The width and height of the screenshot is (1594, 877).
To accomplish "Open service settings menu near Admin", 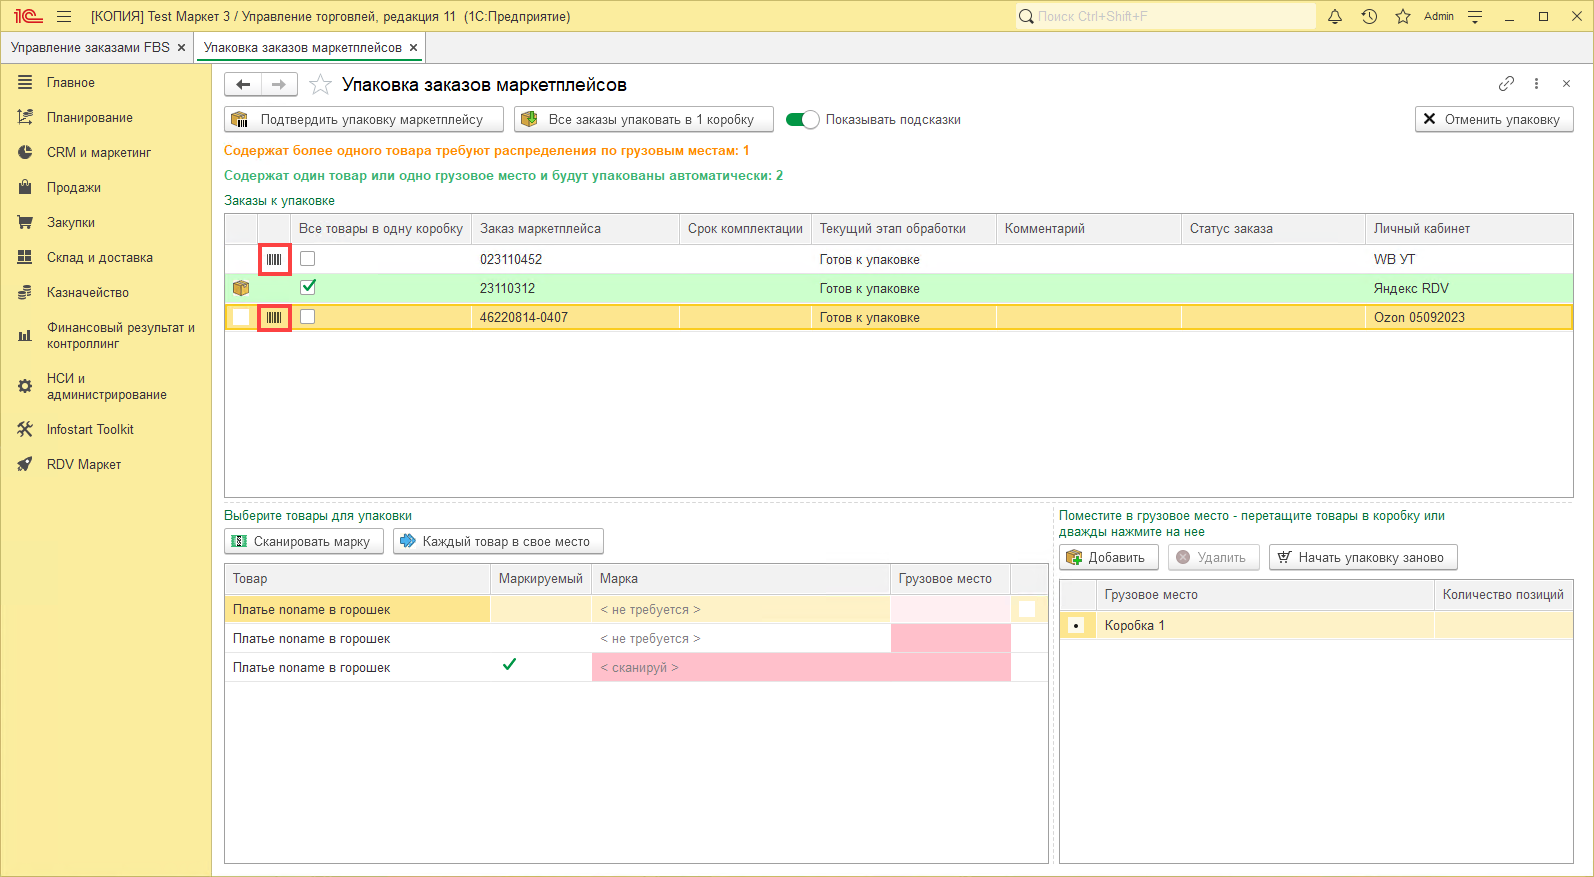I will click(x=1475, y=16).
